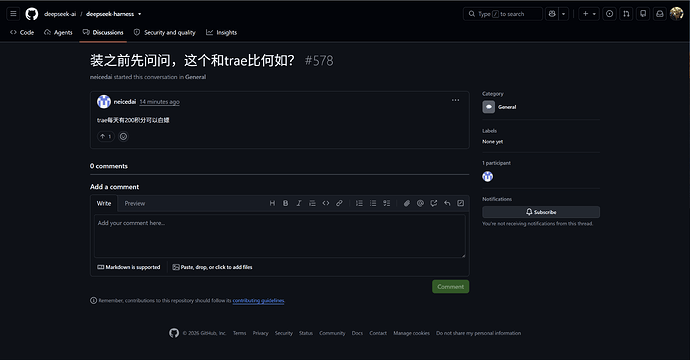Click General link under discussion title
The height and width of the screenshot is (360, 690).
click(x=195, y=77)
